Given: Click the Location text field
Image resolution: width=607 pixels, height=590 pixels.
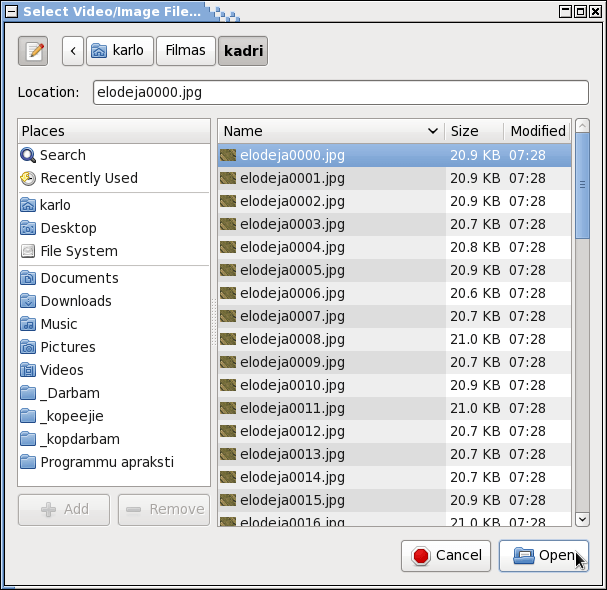Looking at the screenshot, I should pyautogui.click(x=341, y=93).
